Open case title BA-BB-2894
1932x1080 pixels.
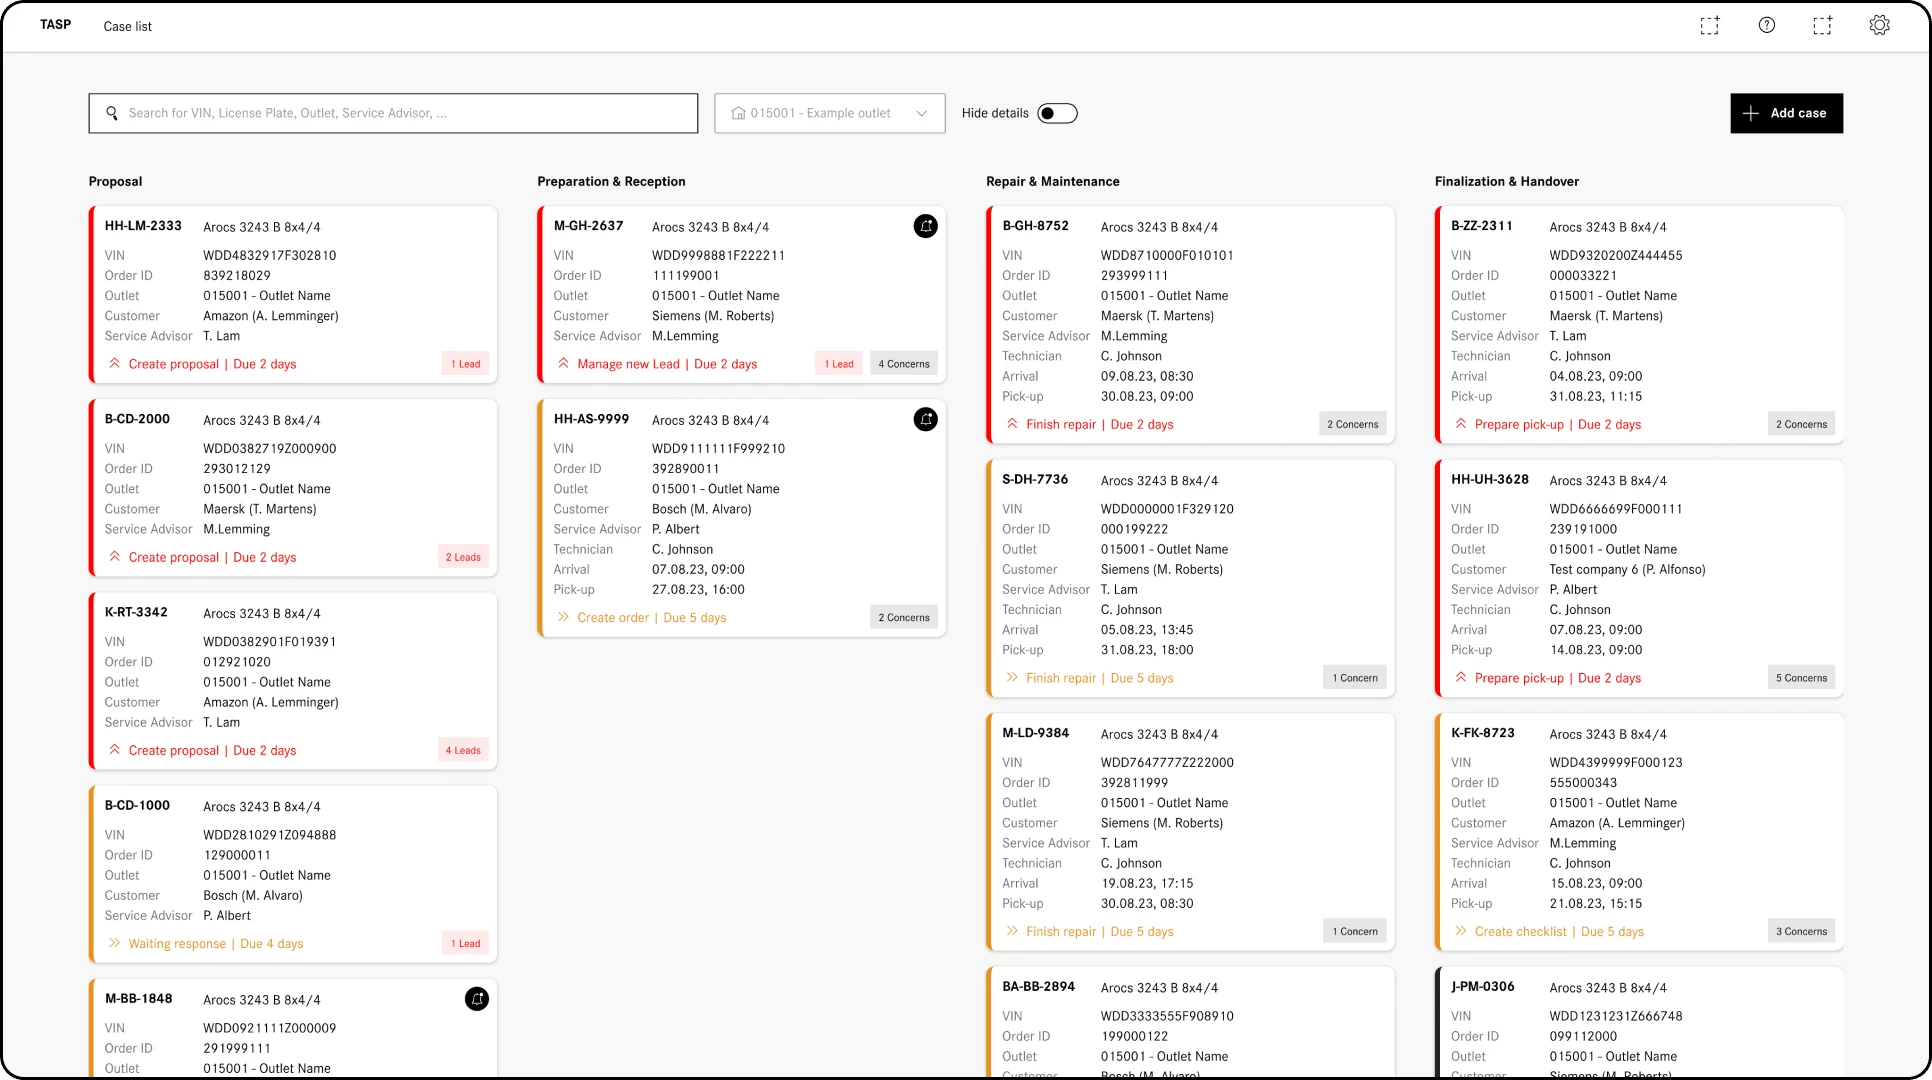[1038, 986]
